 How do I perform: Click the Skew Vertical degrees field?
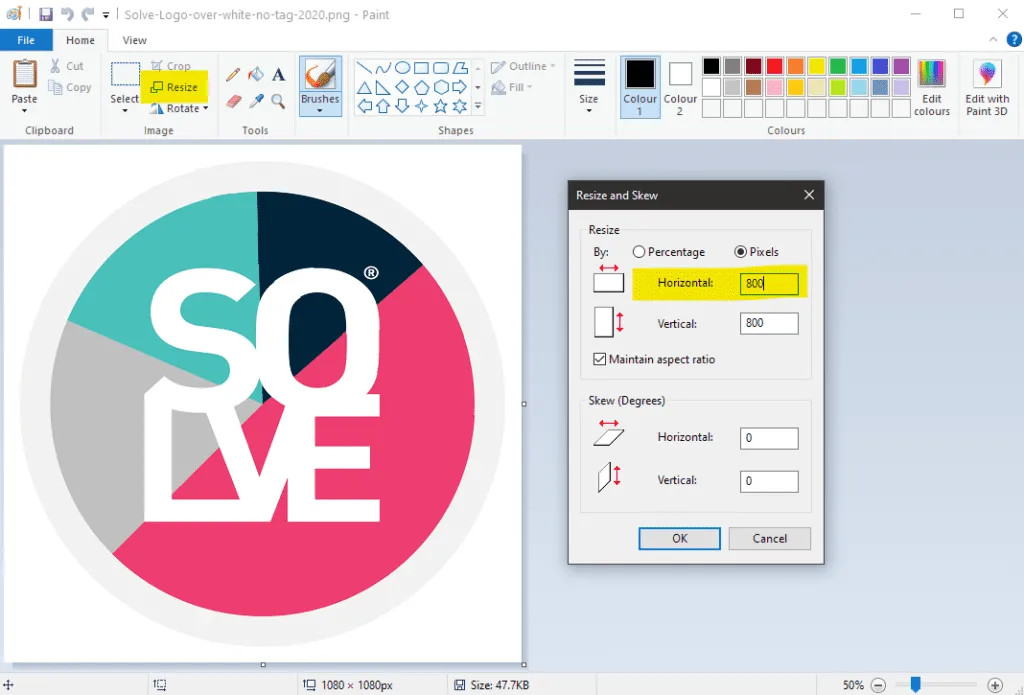pos(769,481)
